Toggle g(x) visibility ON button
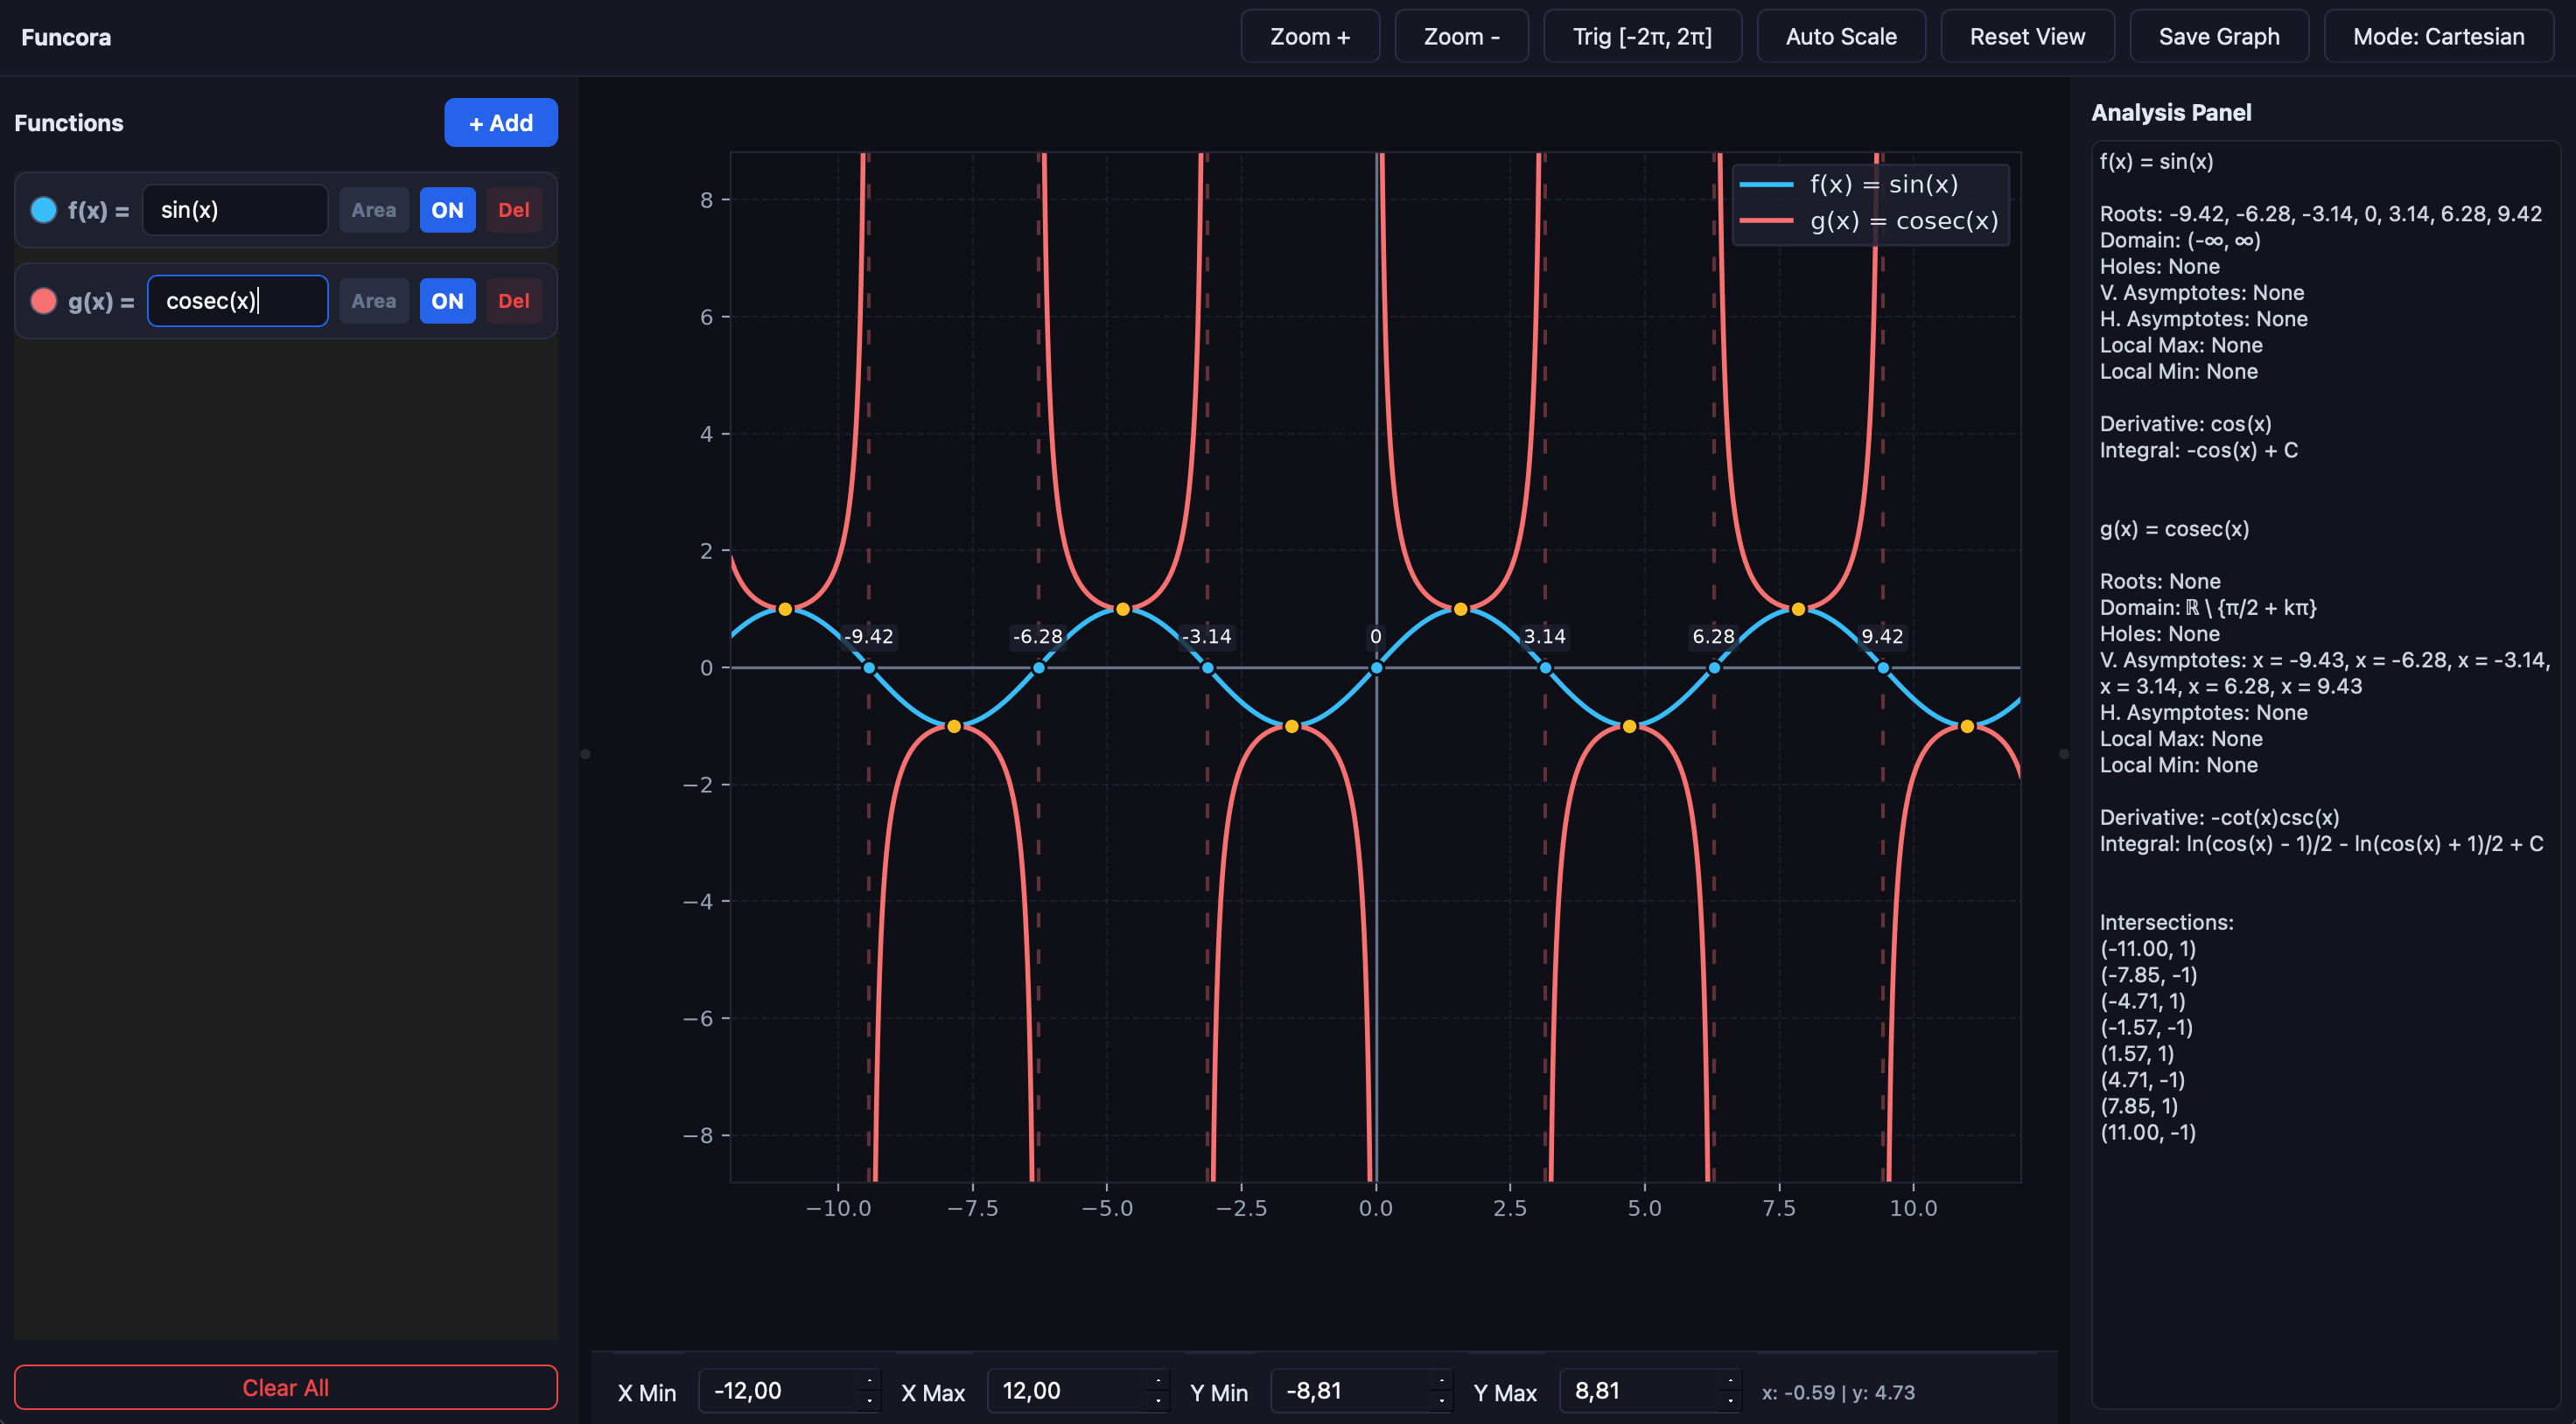Image resolution: width=2576 pixels, height=1424 pixels. tap(447, 301)
